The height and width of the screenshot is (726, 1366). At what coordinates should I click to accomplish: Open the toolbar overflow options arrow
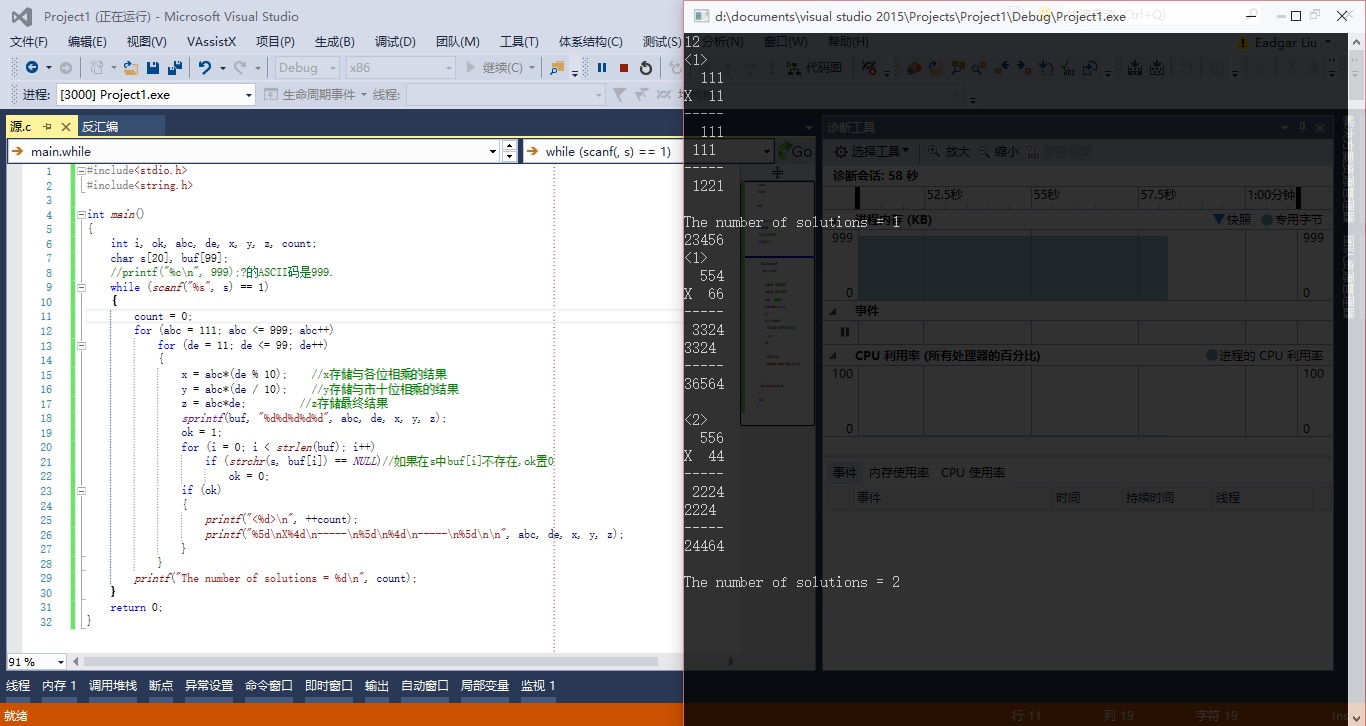click(575, 72)
